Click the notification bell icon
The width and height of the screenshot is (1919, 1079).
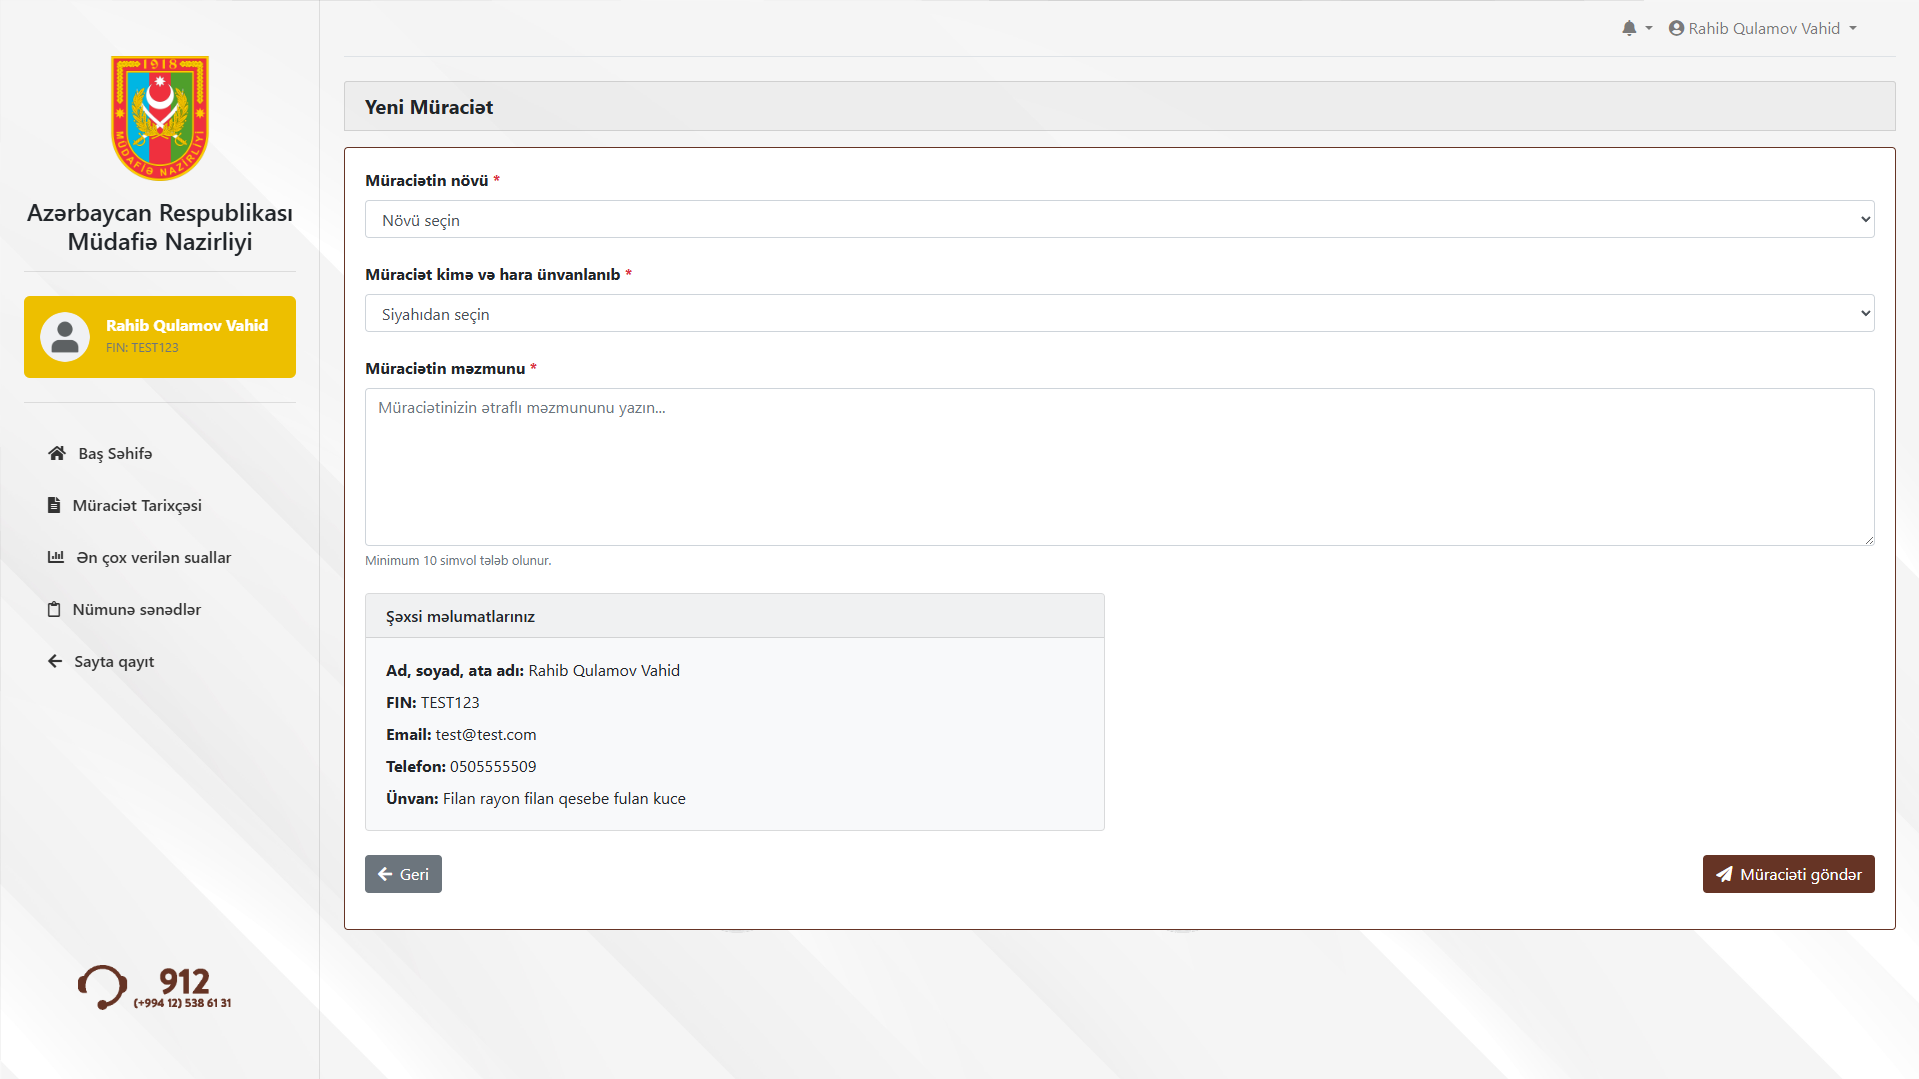(x=1628, y=28)
